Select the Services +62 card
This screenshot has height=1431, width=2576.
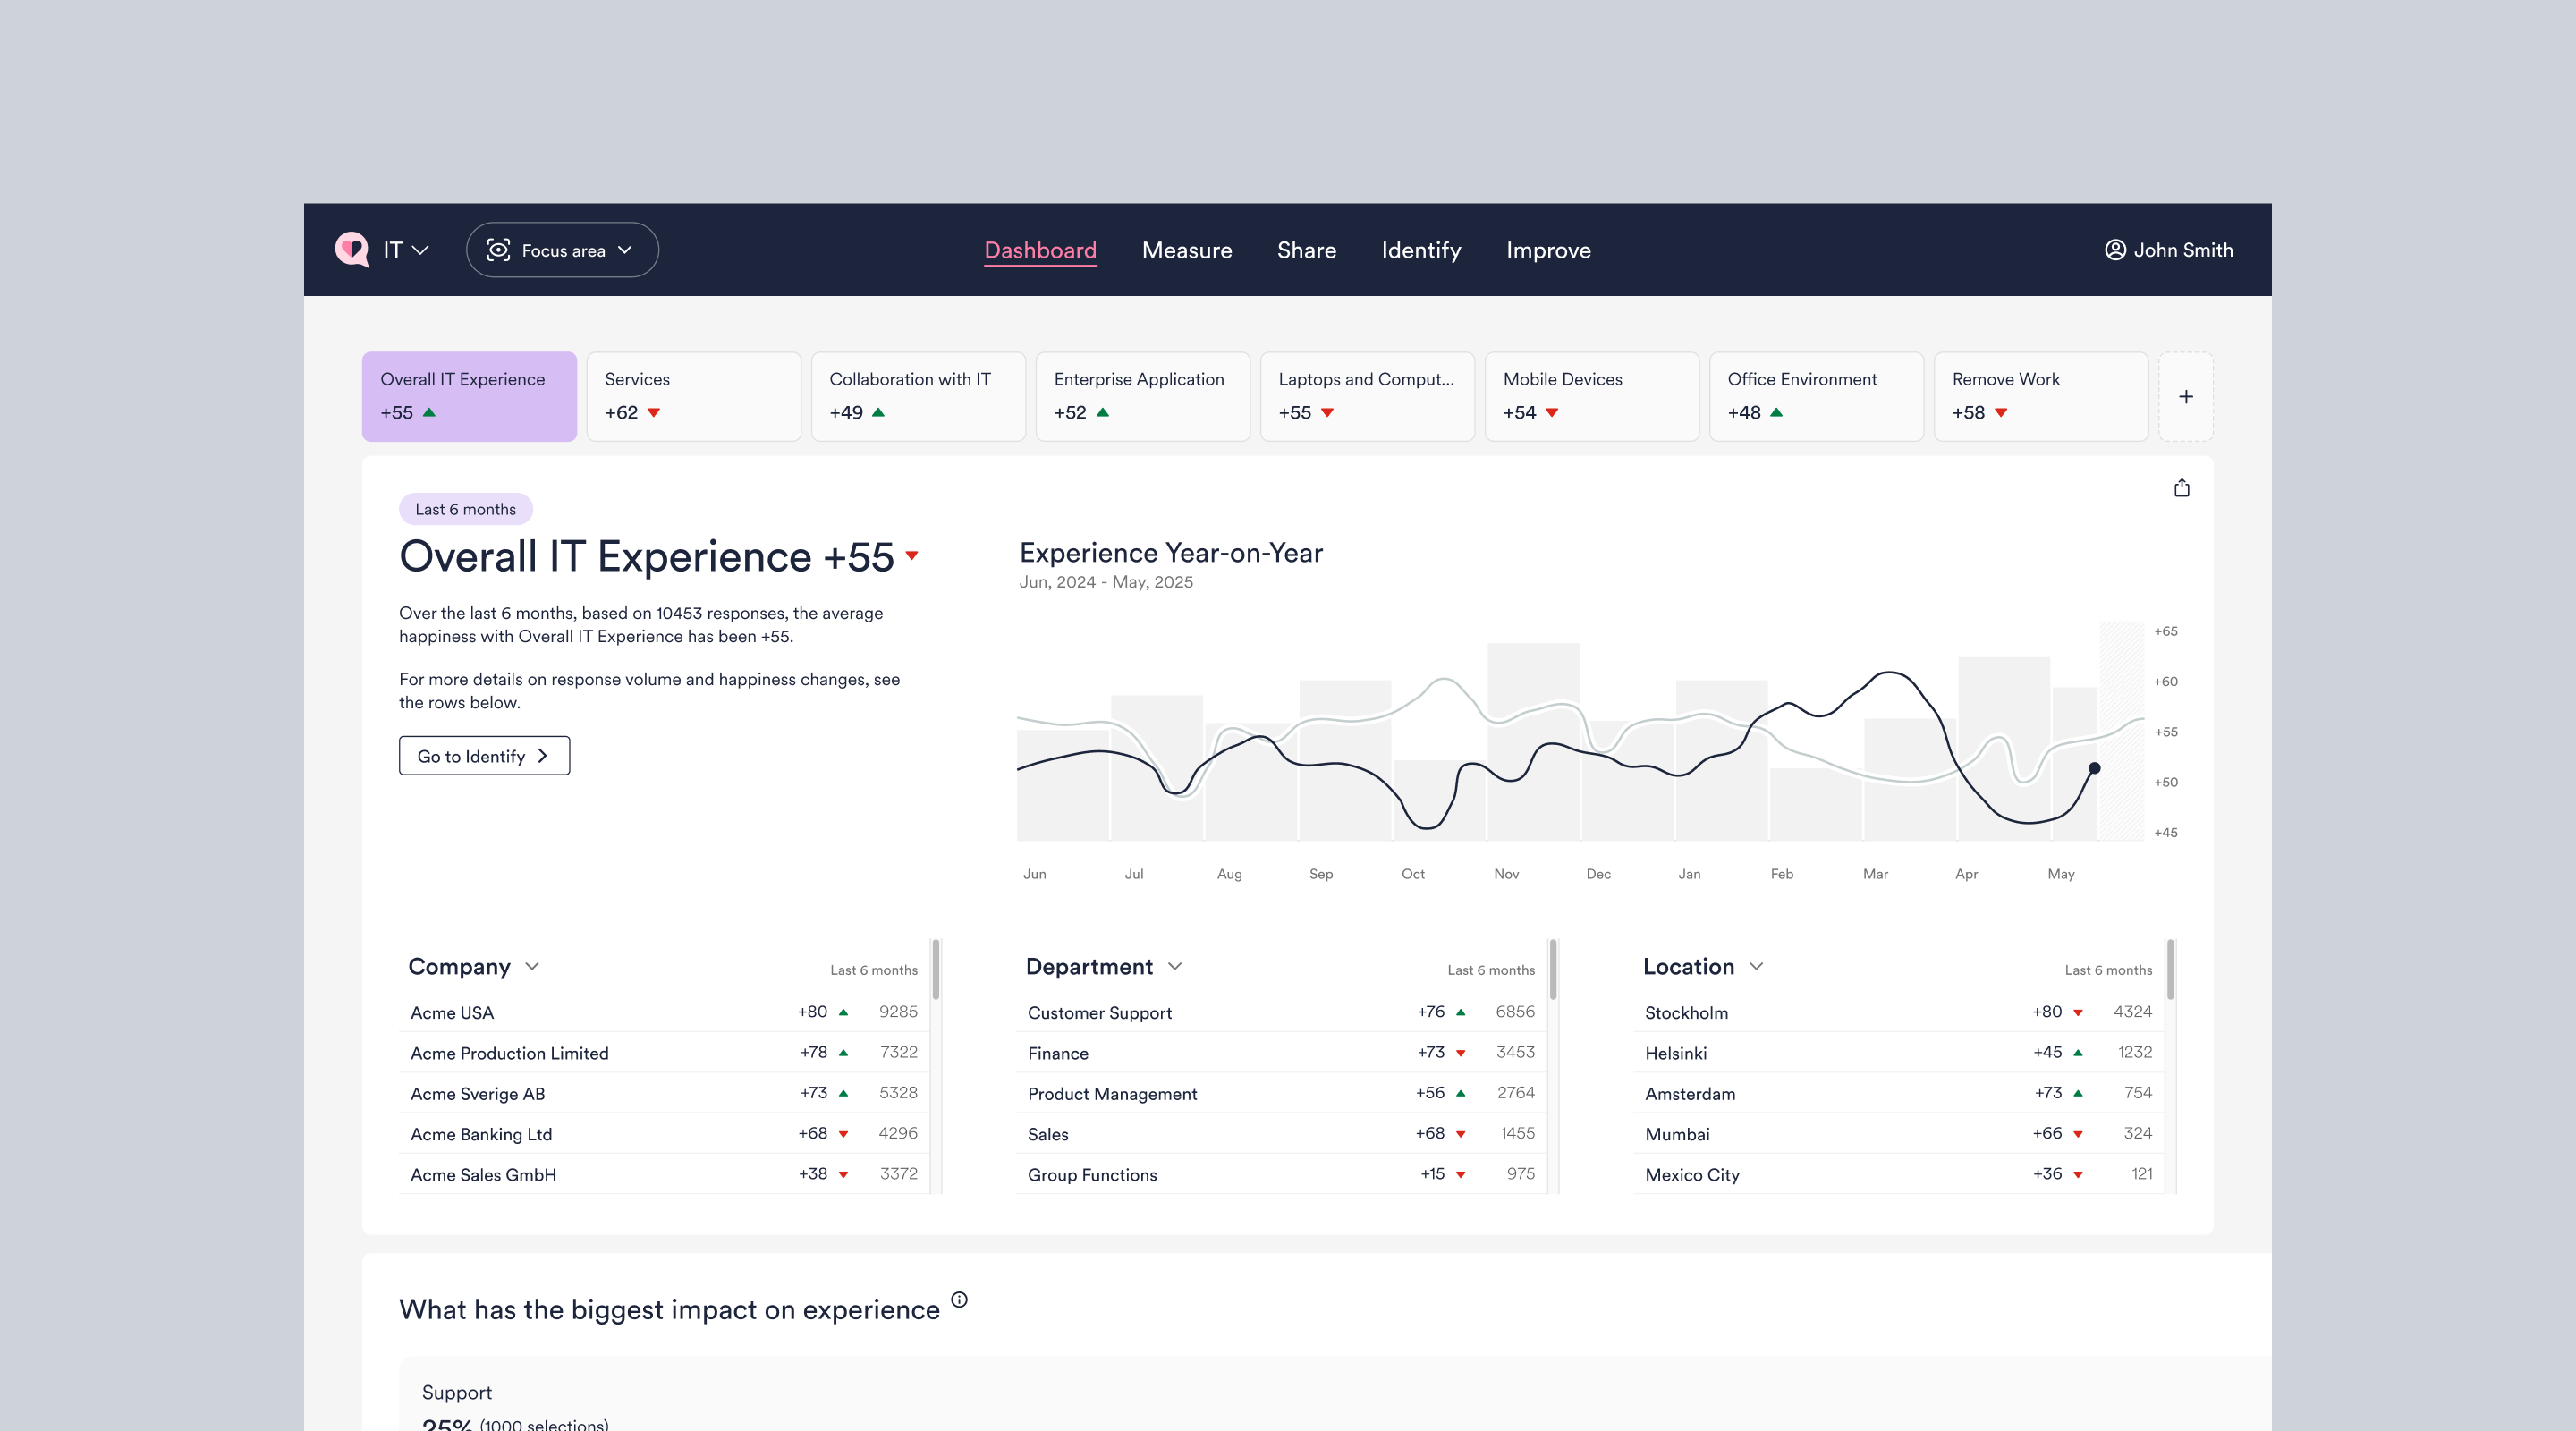[694, 396]
